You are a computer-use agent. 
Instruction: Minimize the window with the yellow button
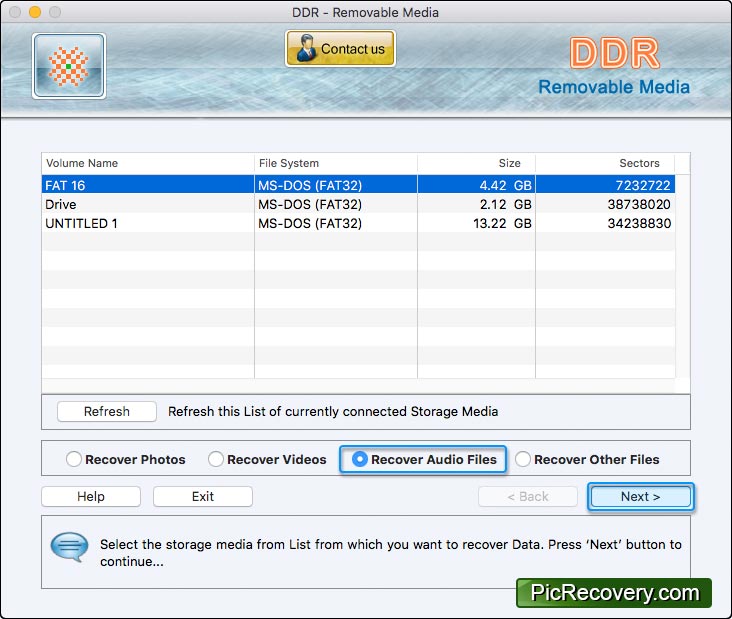click(x=35, y=12)
